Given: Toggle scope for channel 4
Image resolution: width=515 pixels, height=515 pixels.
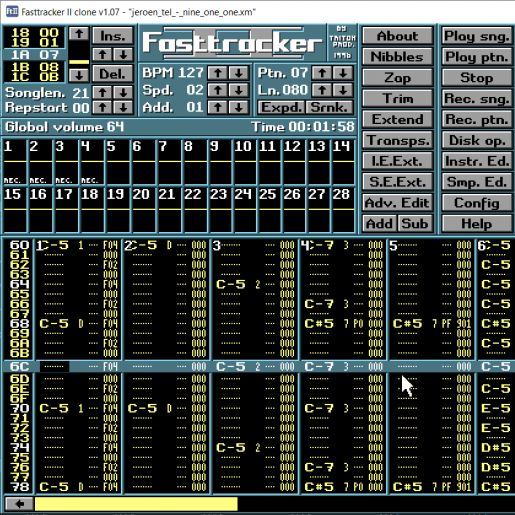Looking at the screenshot, I should point(92,162).
